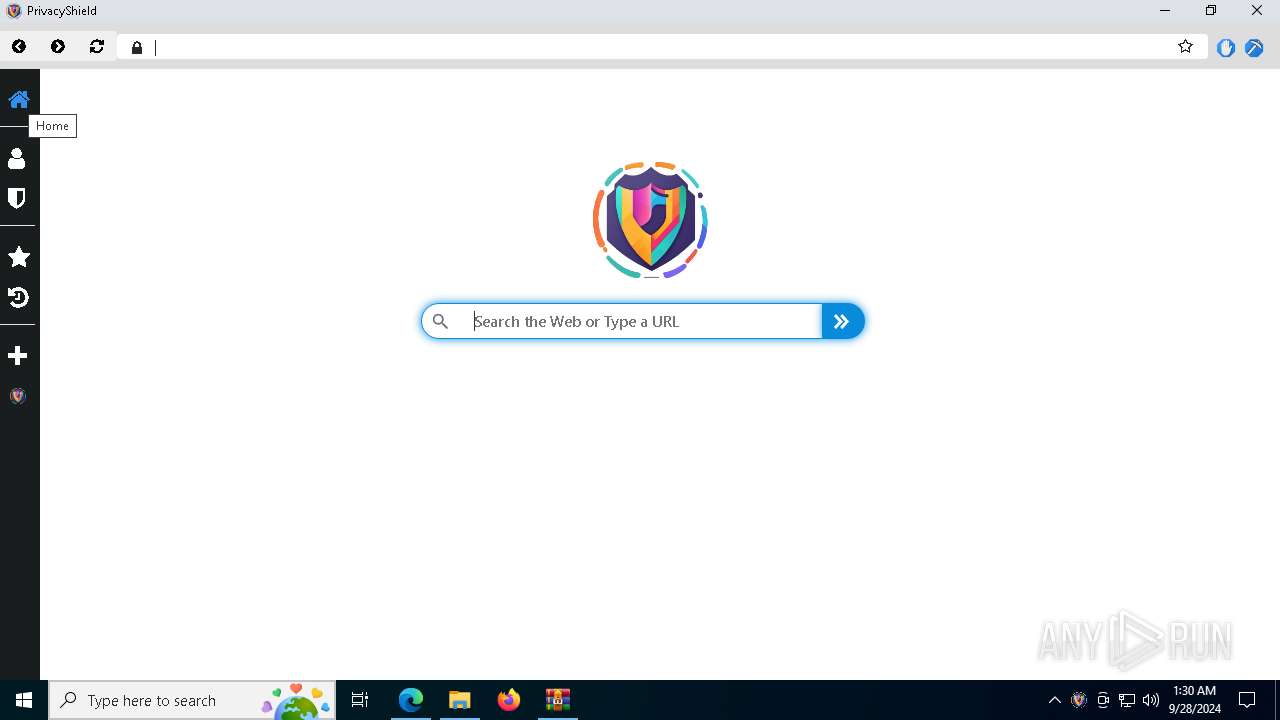Launch Microsoft Edge from the taskbar
1280x720 pixels.
(411, 700)
